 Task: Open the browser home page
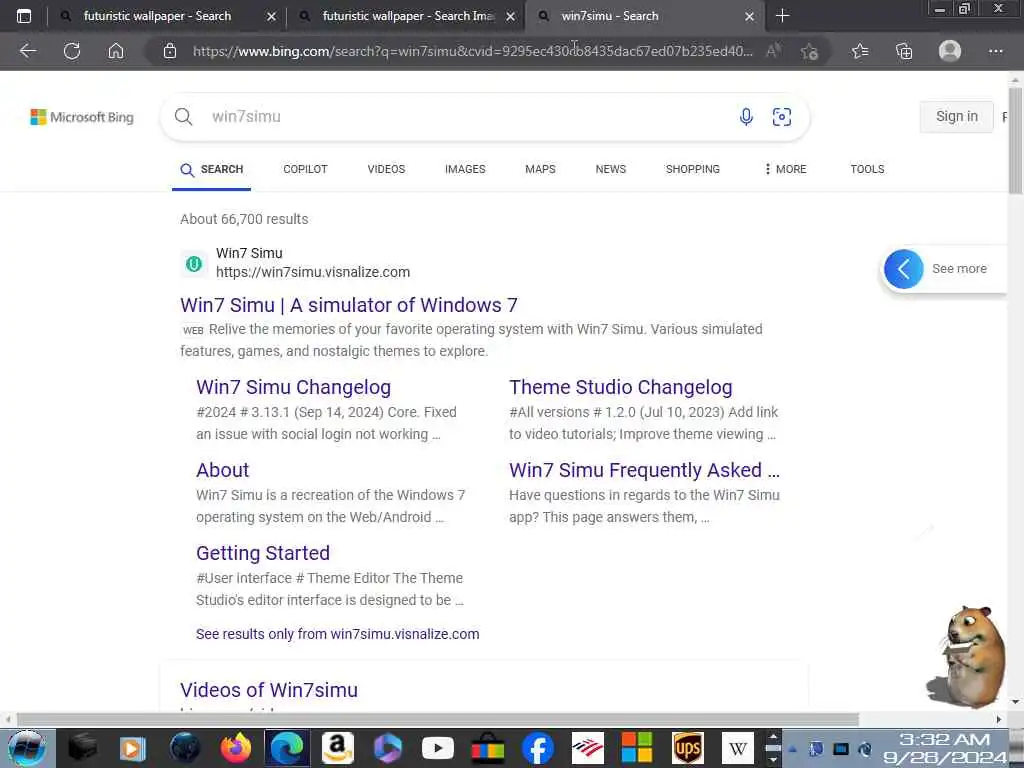coord(116,51)
